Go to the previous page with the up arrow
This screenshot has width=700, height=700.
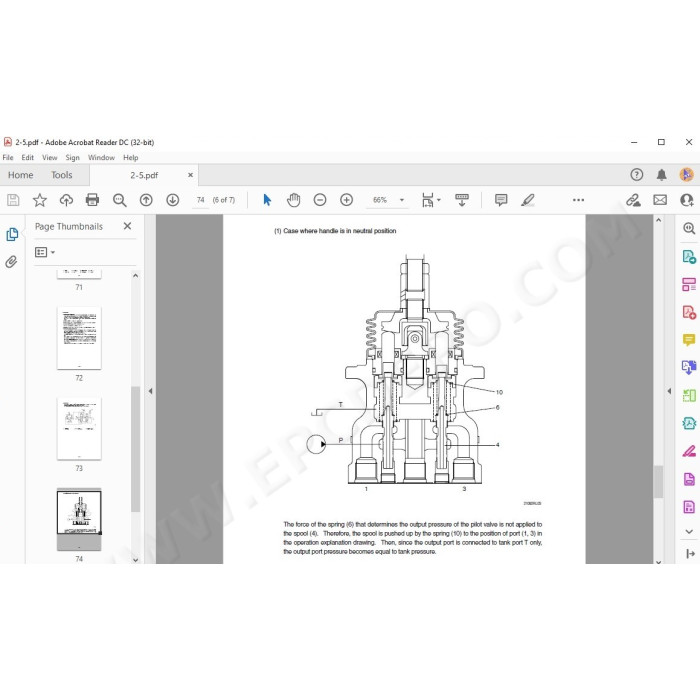click(x=146, y=200)
